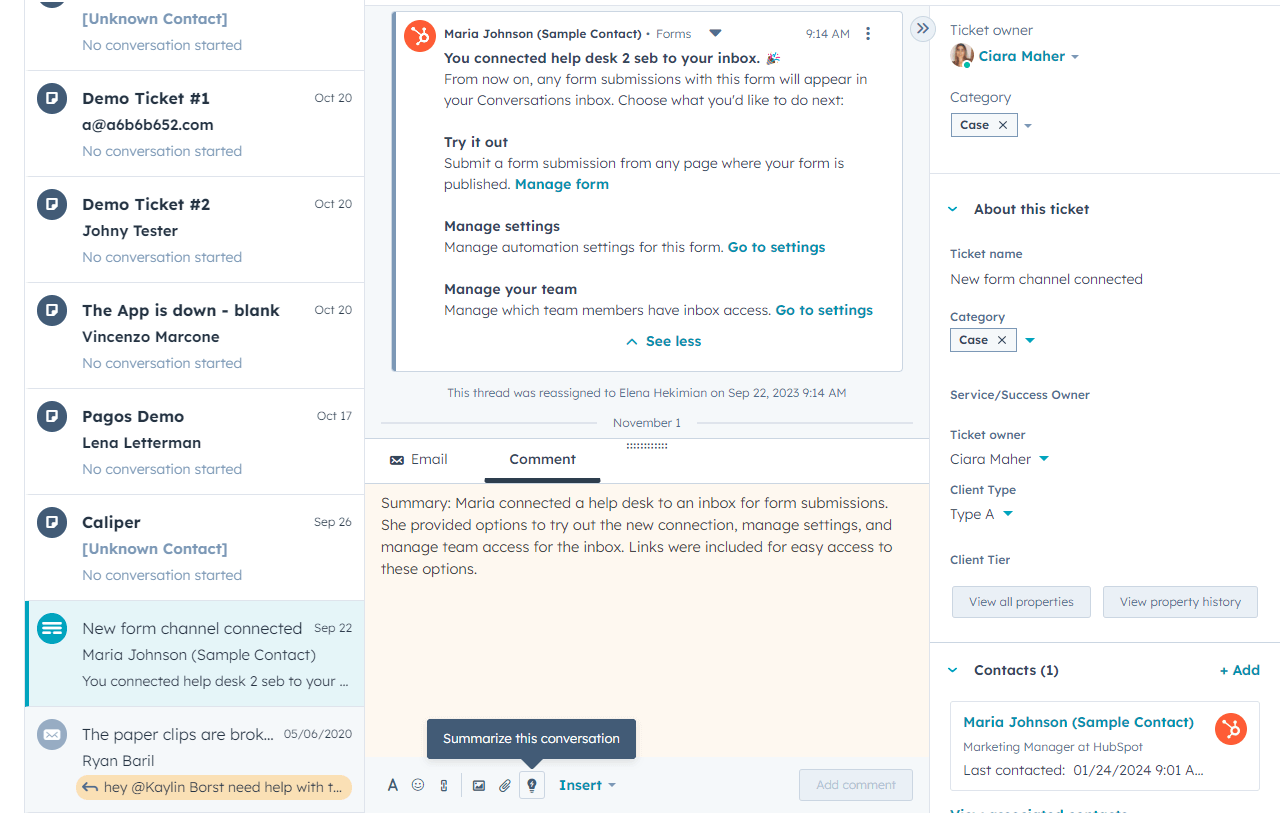The width and height of the screenshot is (1280, 813).
Task: Expand the Forms thread dropdown arrow
Action: pos(715,32)
